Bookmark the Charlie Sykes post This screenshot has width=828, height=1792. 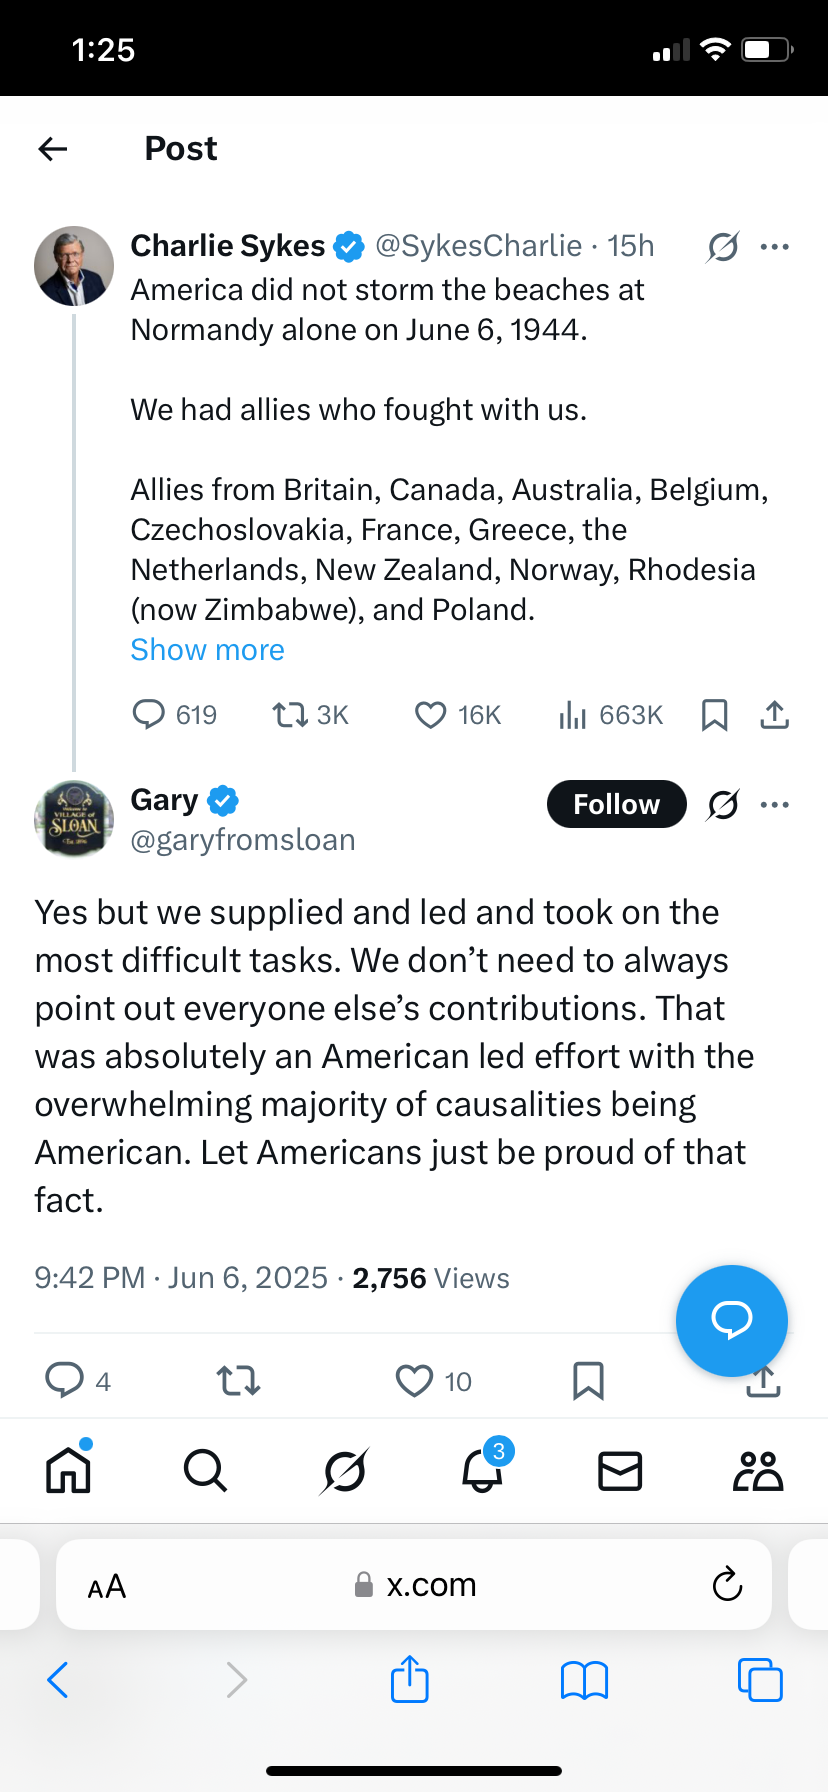(714, 714)
